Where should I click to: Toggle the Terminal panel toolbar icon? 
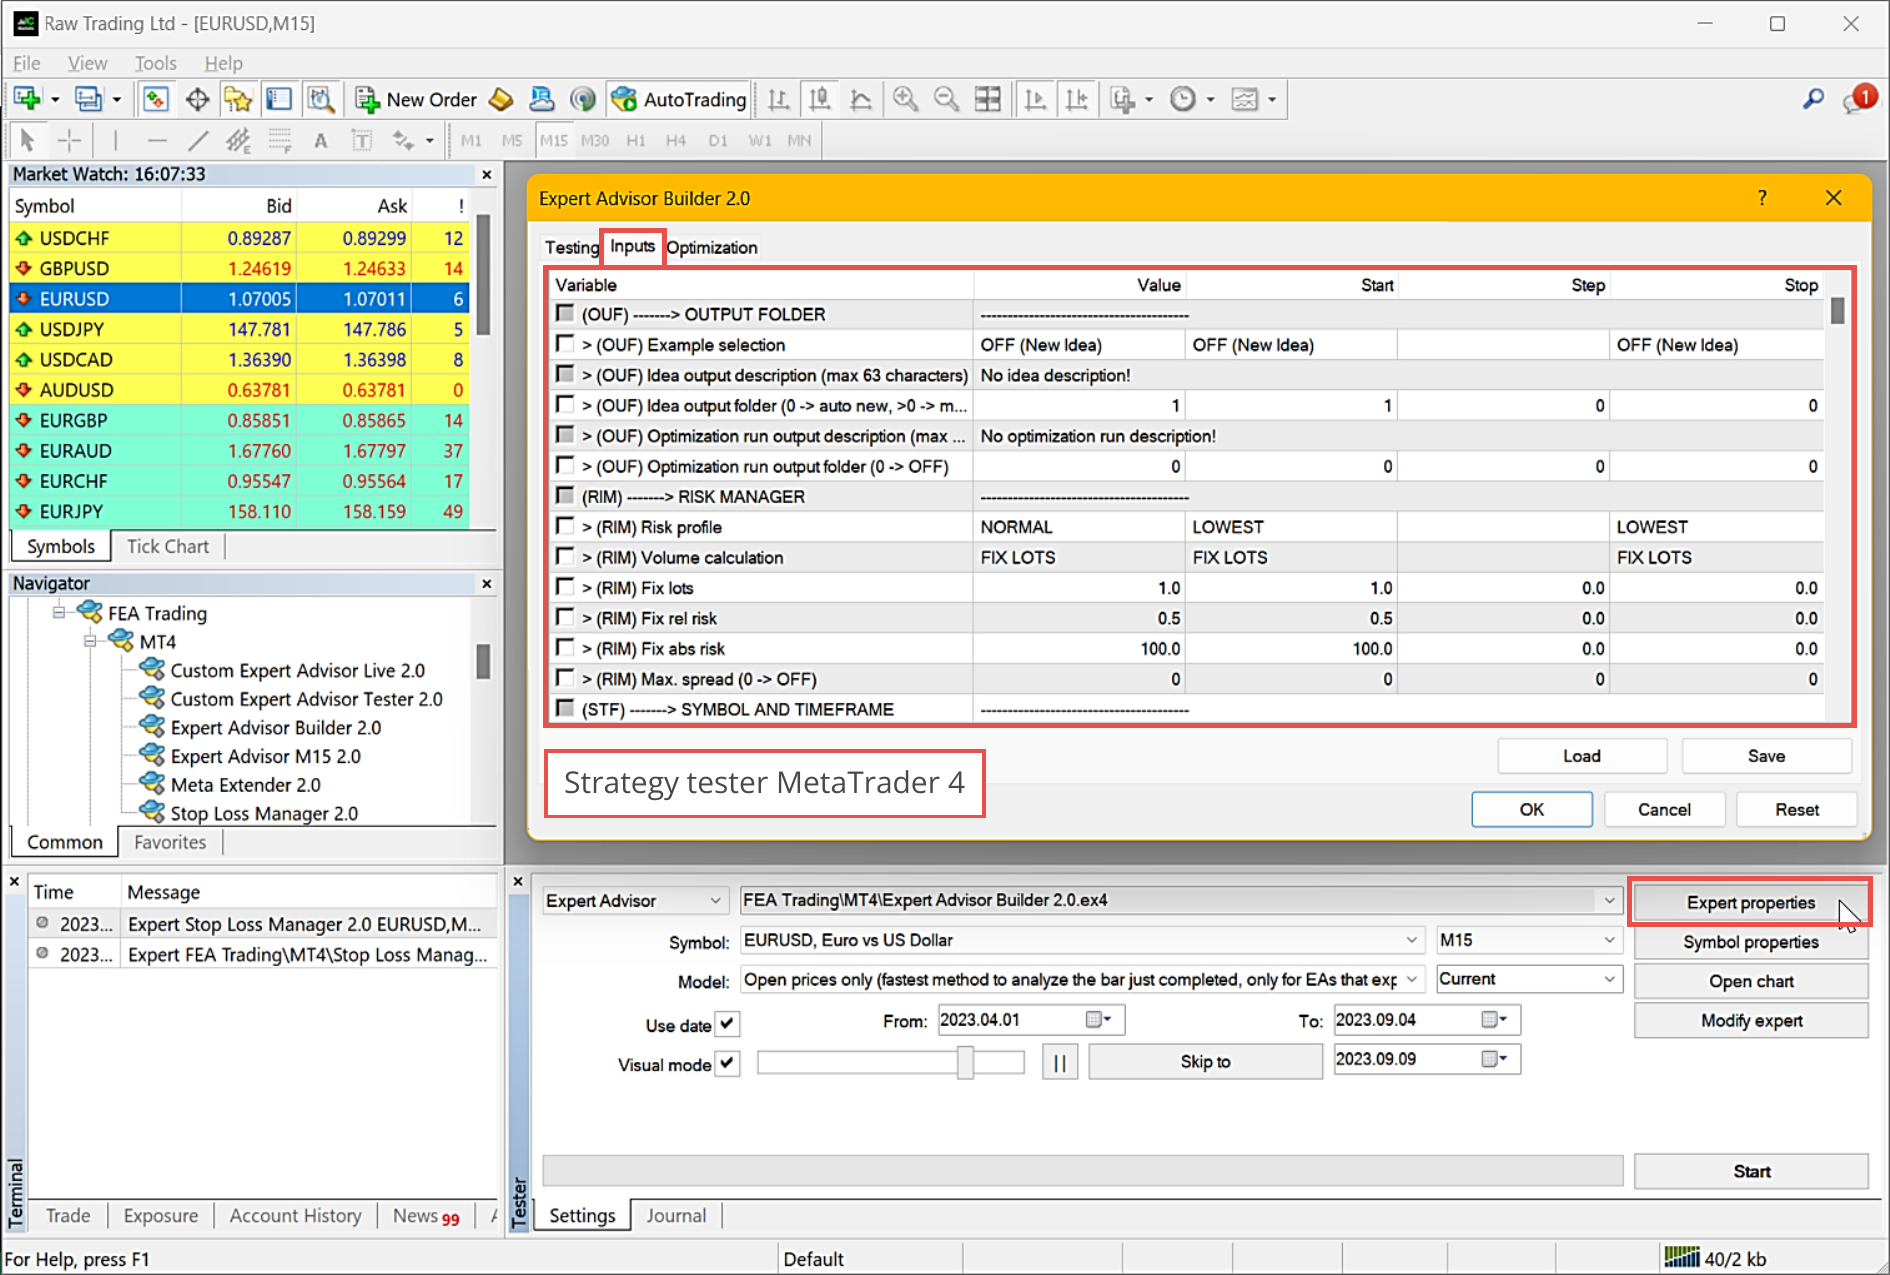coord(279,99)
